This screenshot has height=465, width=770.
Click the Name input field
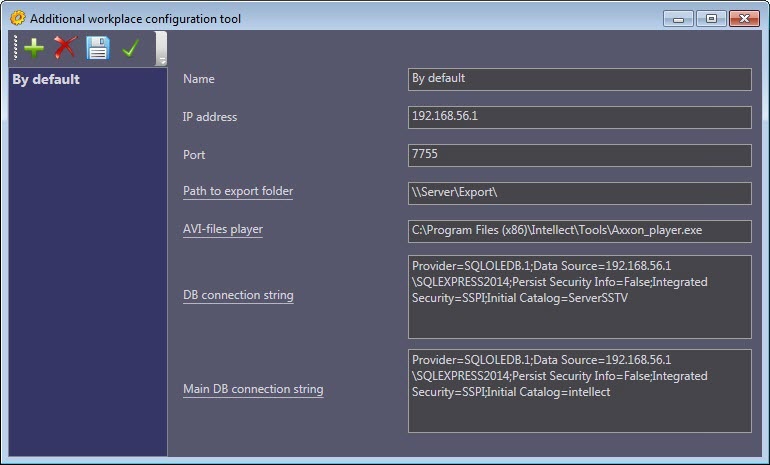[579, 79]
